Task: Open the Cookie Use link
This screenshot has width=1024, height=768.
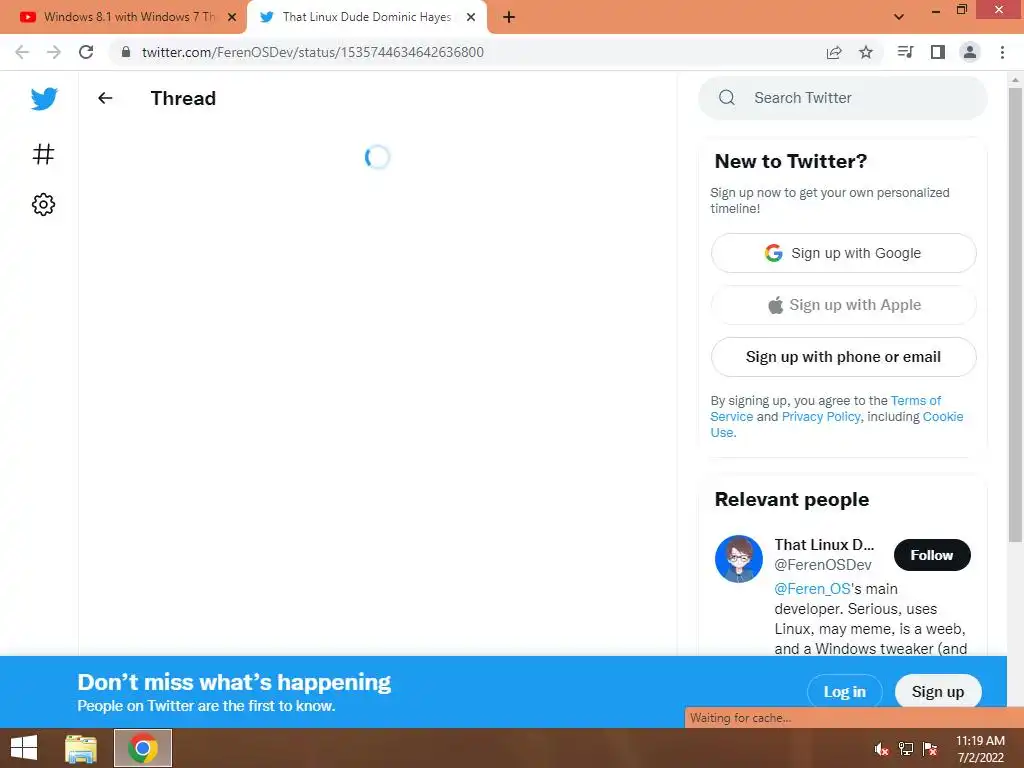Action: click(943, 417)
